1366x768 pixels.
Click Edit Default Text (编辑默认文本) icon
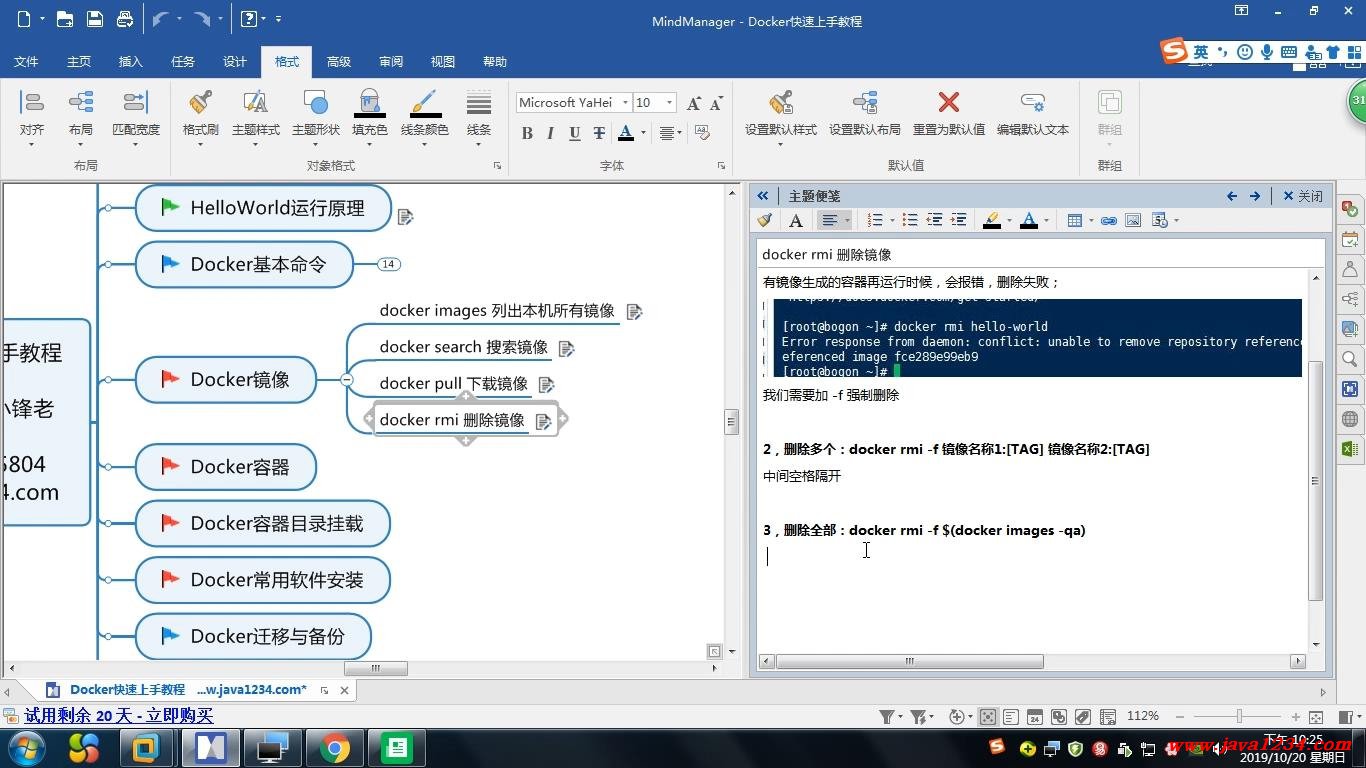[1033, 103]
